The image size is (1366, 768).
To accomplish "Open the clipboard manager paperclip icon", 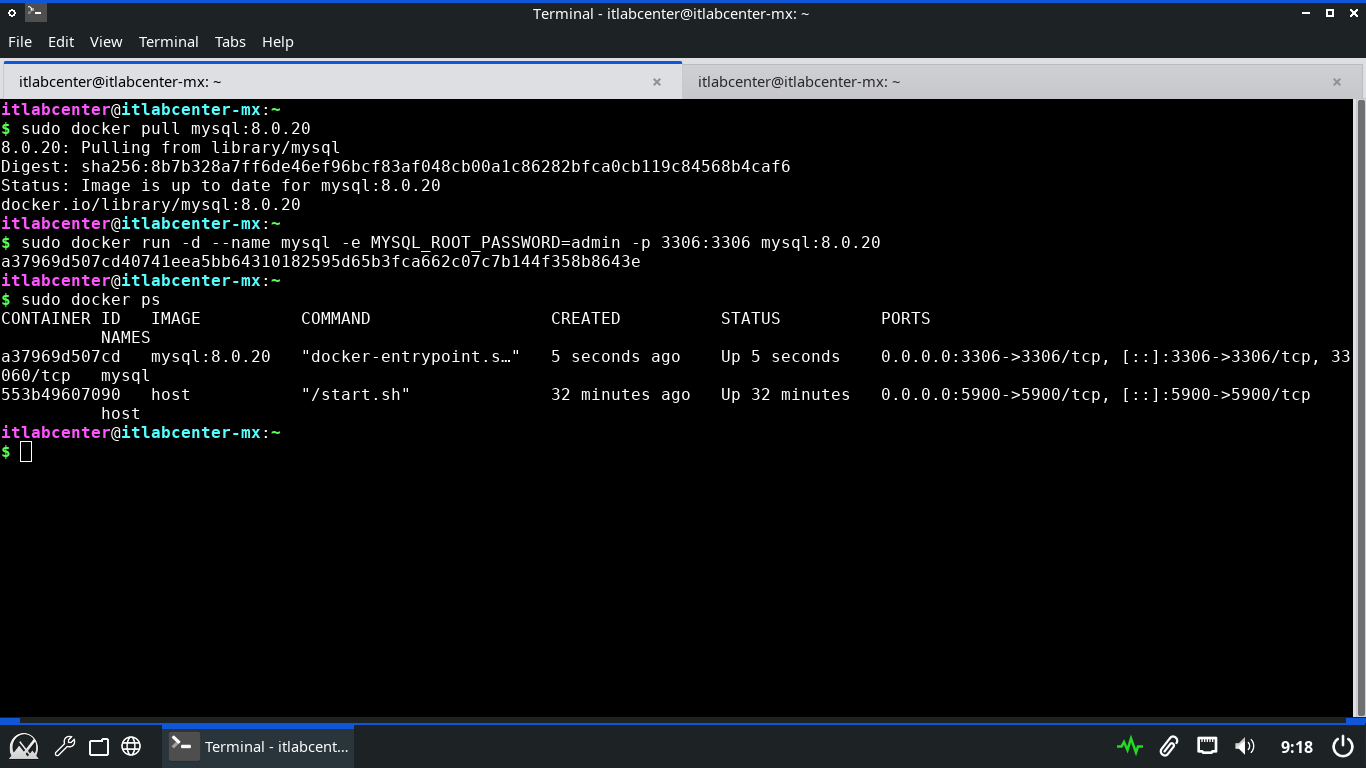I will click(x=1168, y=746).
